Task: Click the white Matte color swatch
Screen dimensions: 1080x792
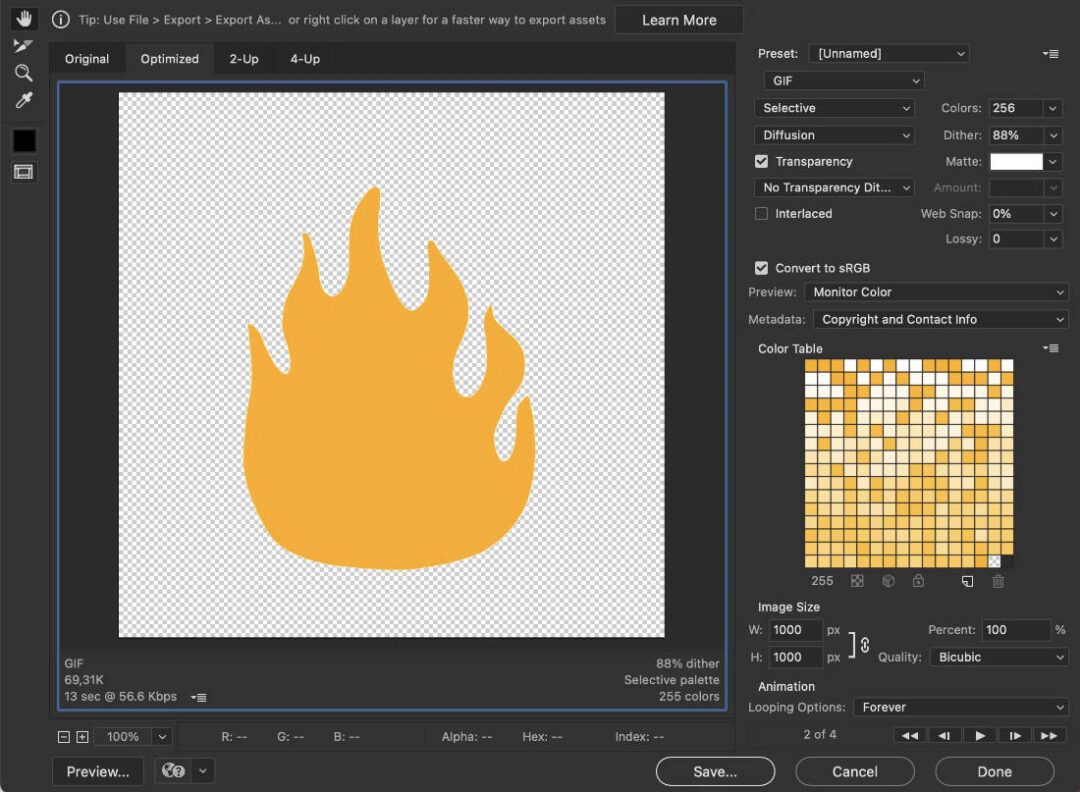Action: pyautogui.click(x=1016, y=162)
